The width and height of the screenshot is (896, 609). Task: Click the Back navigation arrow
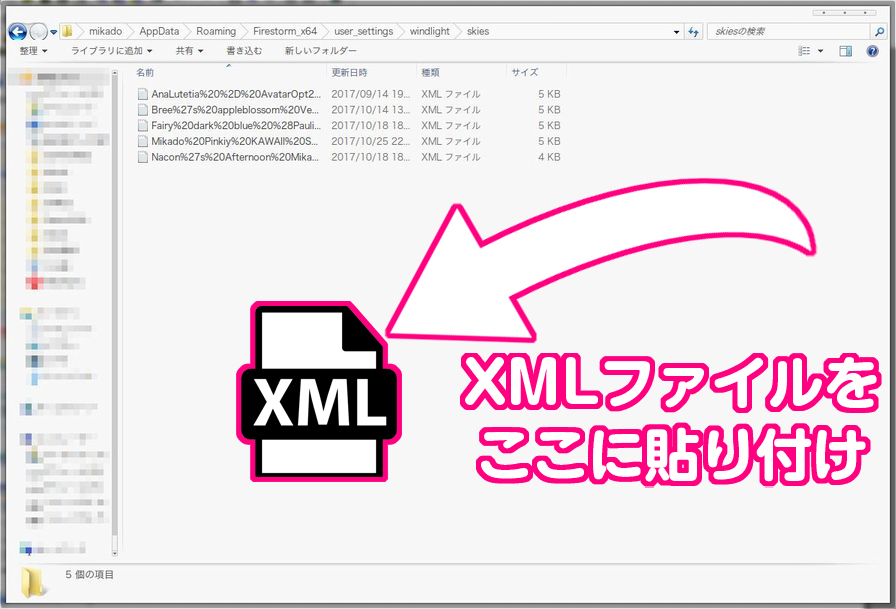(x=16, y=31)
